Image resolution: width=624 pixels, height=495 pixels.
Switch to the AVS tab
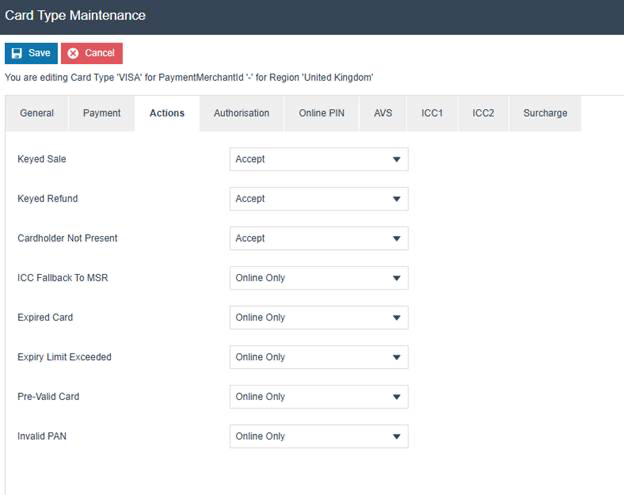tap(383, 113)
